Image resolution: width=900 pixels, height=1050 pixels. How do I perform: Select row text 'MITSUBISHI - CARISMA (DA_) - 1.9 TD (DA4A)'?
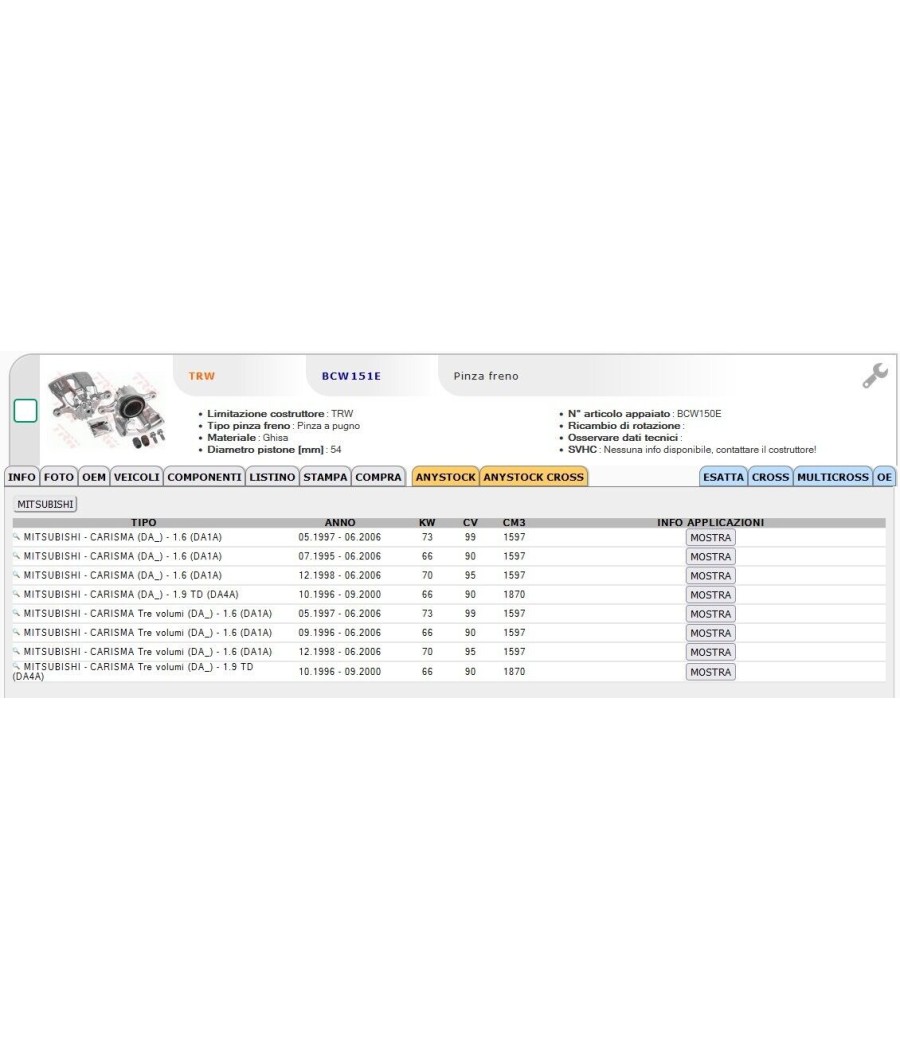(x=131, y=595)
